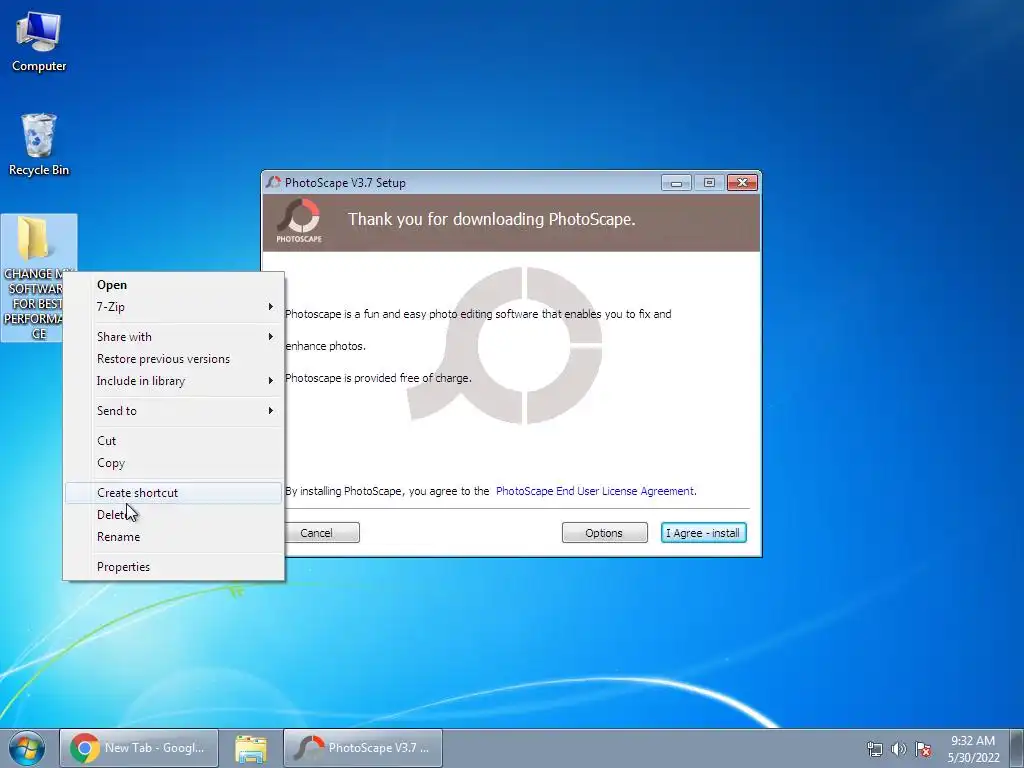Click 'Photoscape is provided free of charge.' text

[378, 378]
